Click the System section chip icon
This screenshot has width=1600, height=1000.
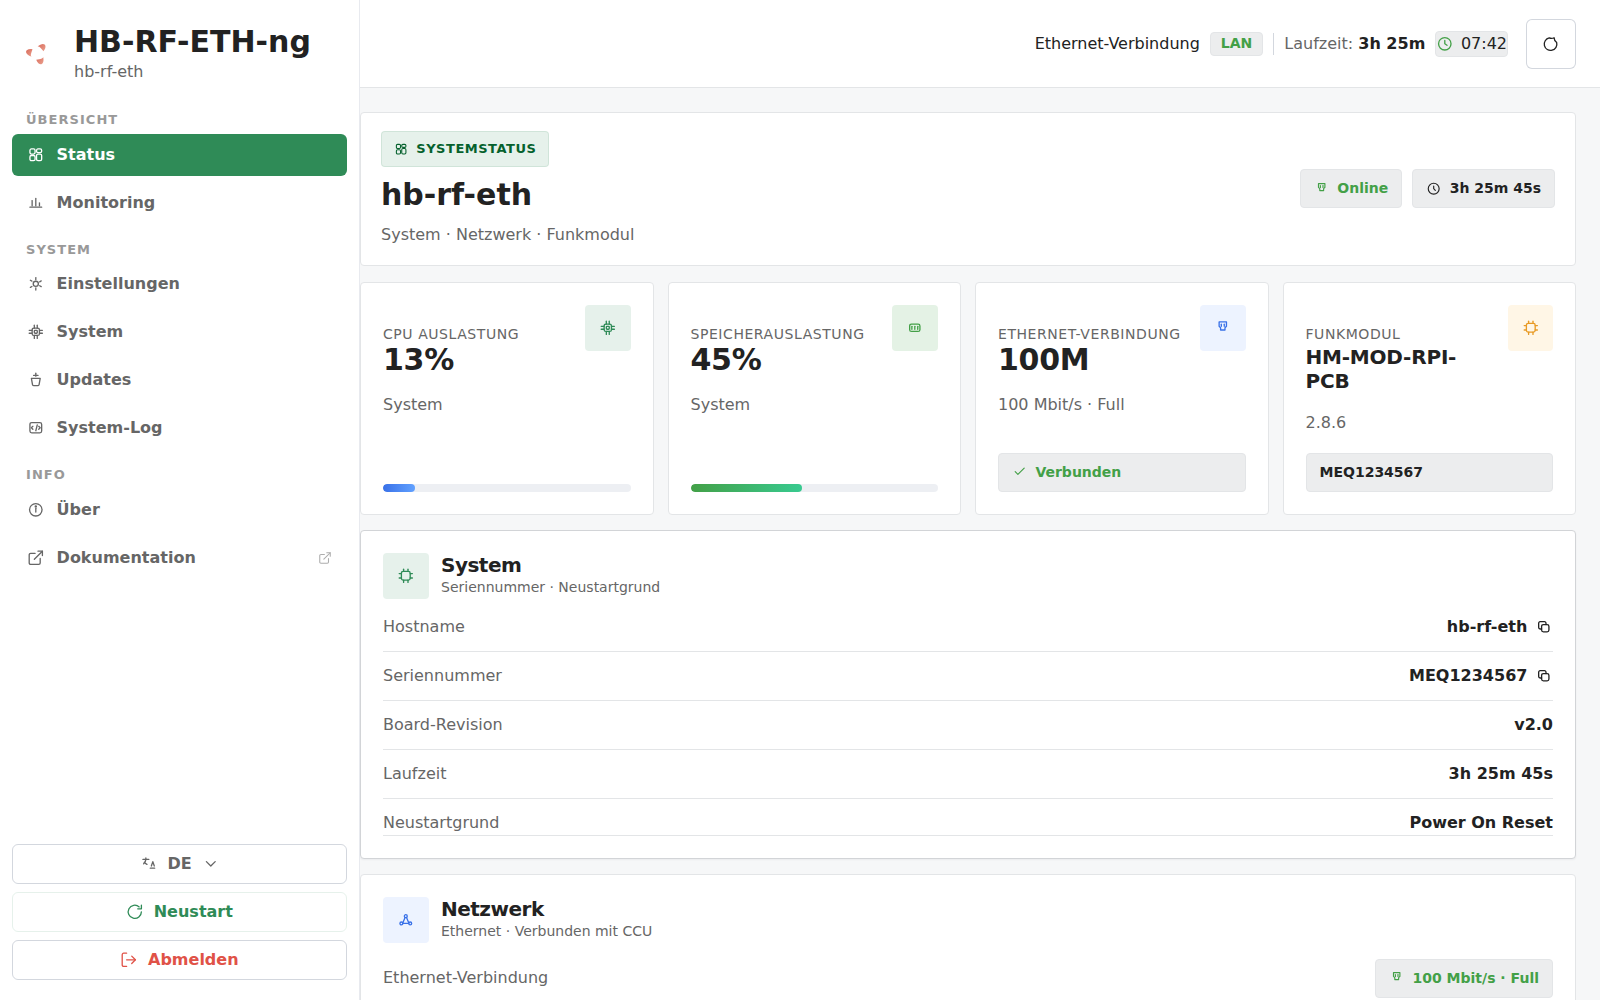click(406, 576)
